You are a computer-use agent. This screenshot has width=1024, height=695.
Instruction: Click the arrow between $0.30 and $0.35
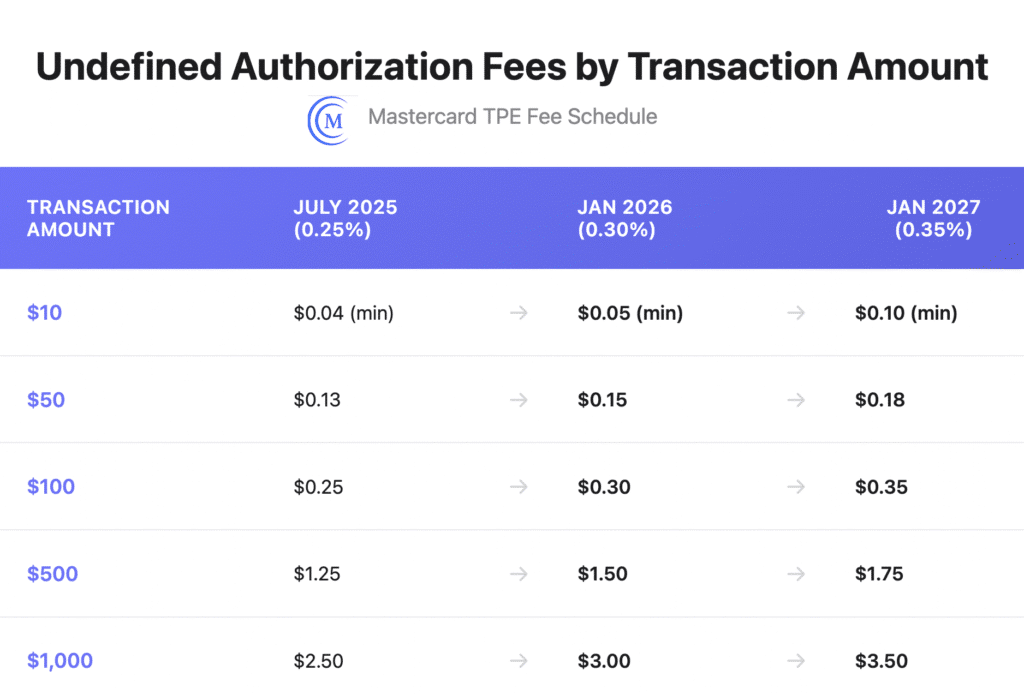coord(796,487)
